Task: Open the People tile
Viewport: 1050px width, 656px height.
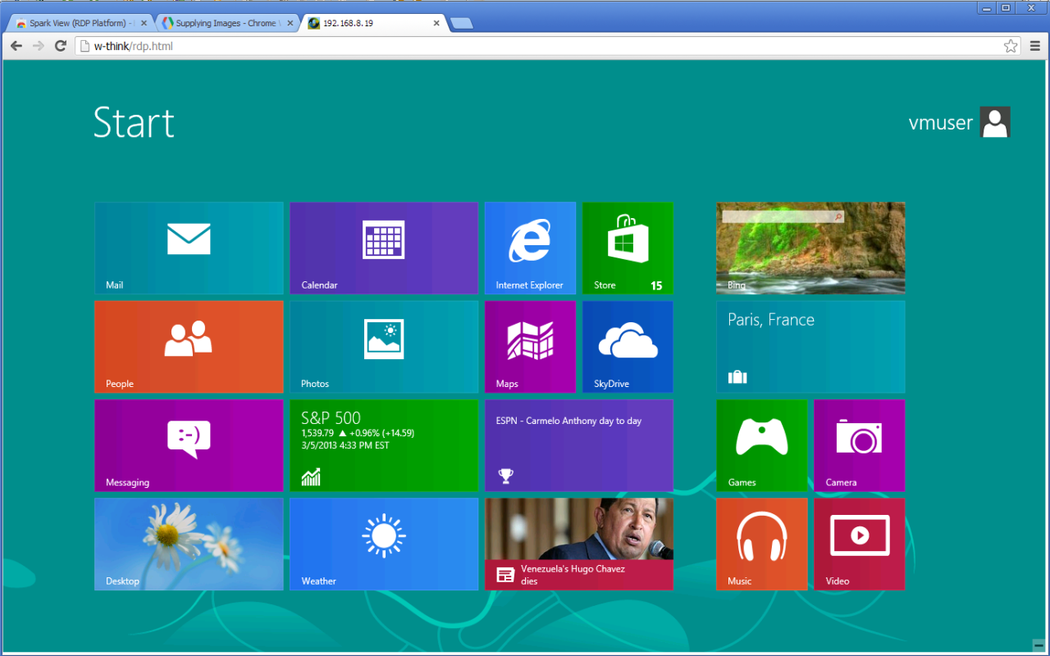Action: pos(189,346)
